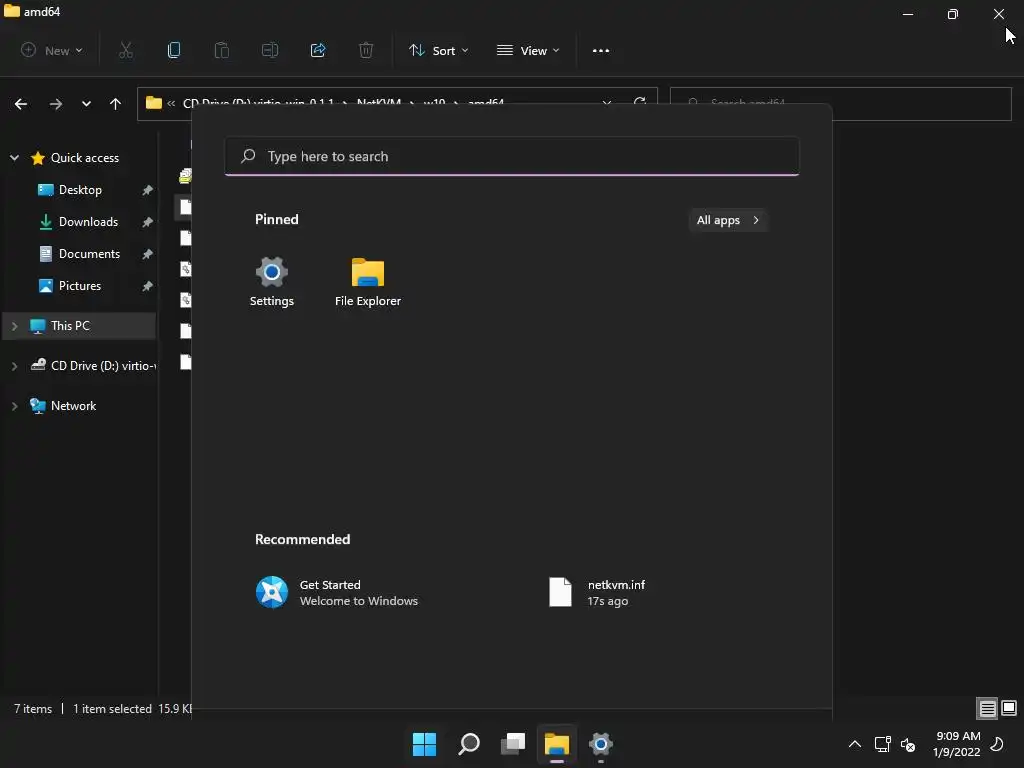
Task: Open the Sort options dropdown
Action: click(x=439, y=50)
